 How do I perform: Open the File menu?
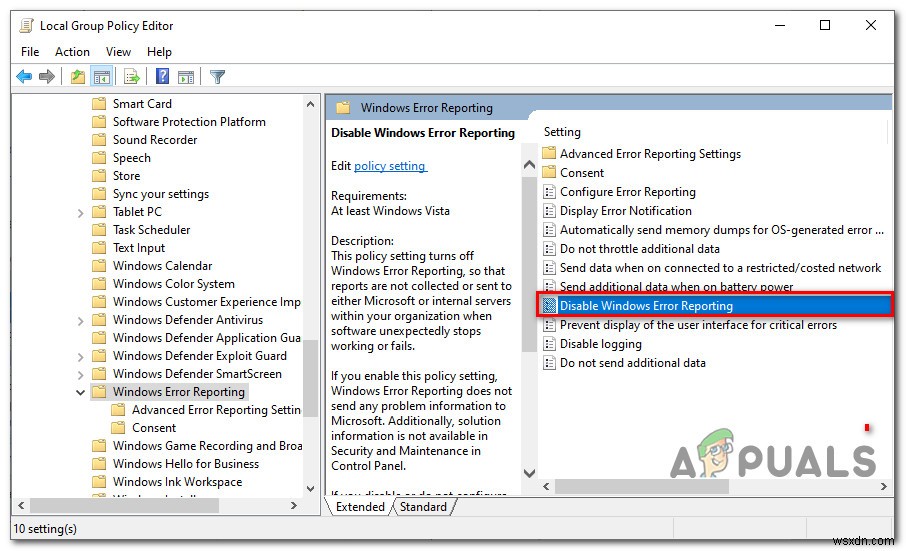pyautogui.click(x=30, y=52)
